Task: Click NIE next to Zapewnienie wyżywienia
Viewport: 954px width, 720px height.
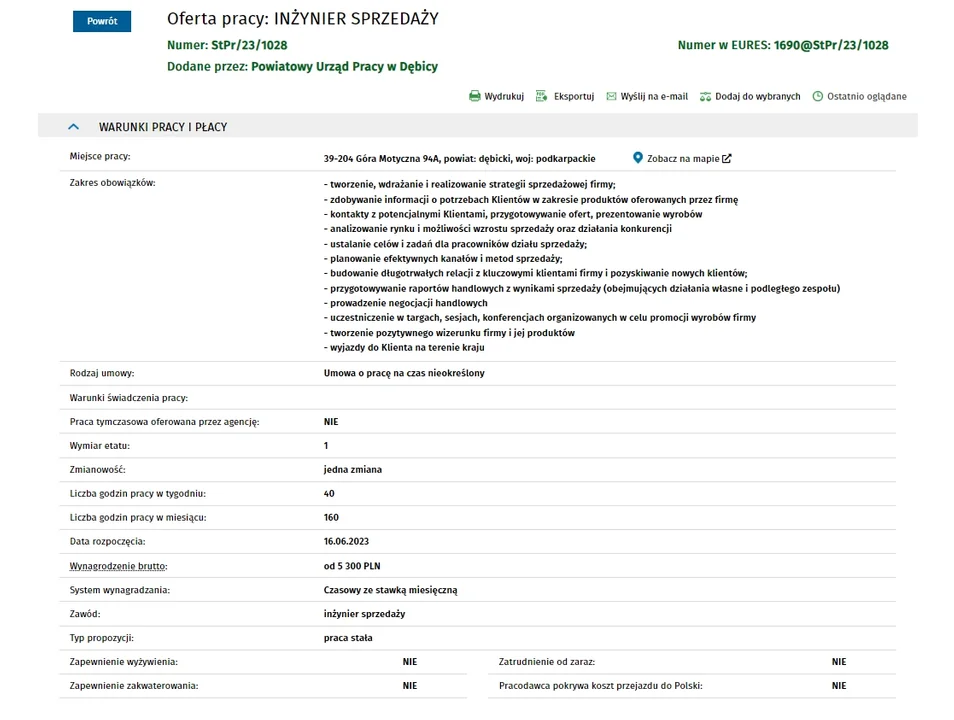Action: point(410,662)
